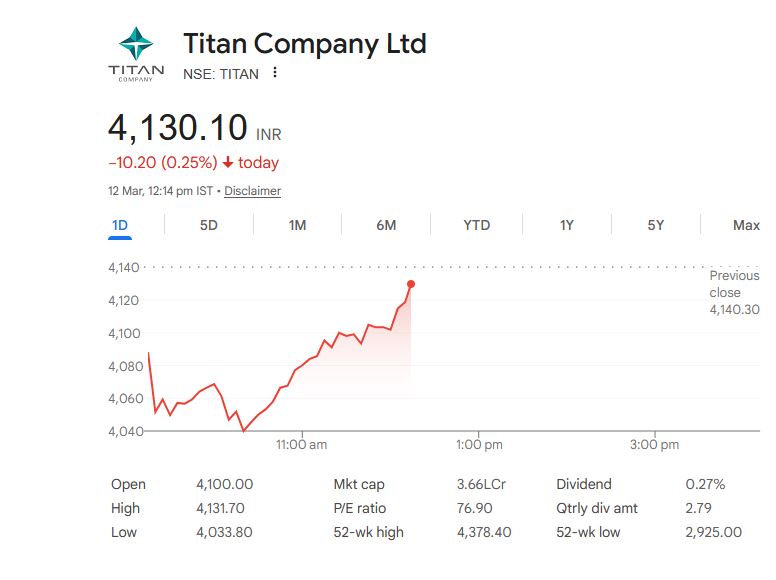
Task: Click the red down arrow beside today
Action: (228, 163)
